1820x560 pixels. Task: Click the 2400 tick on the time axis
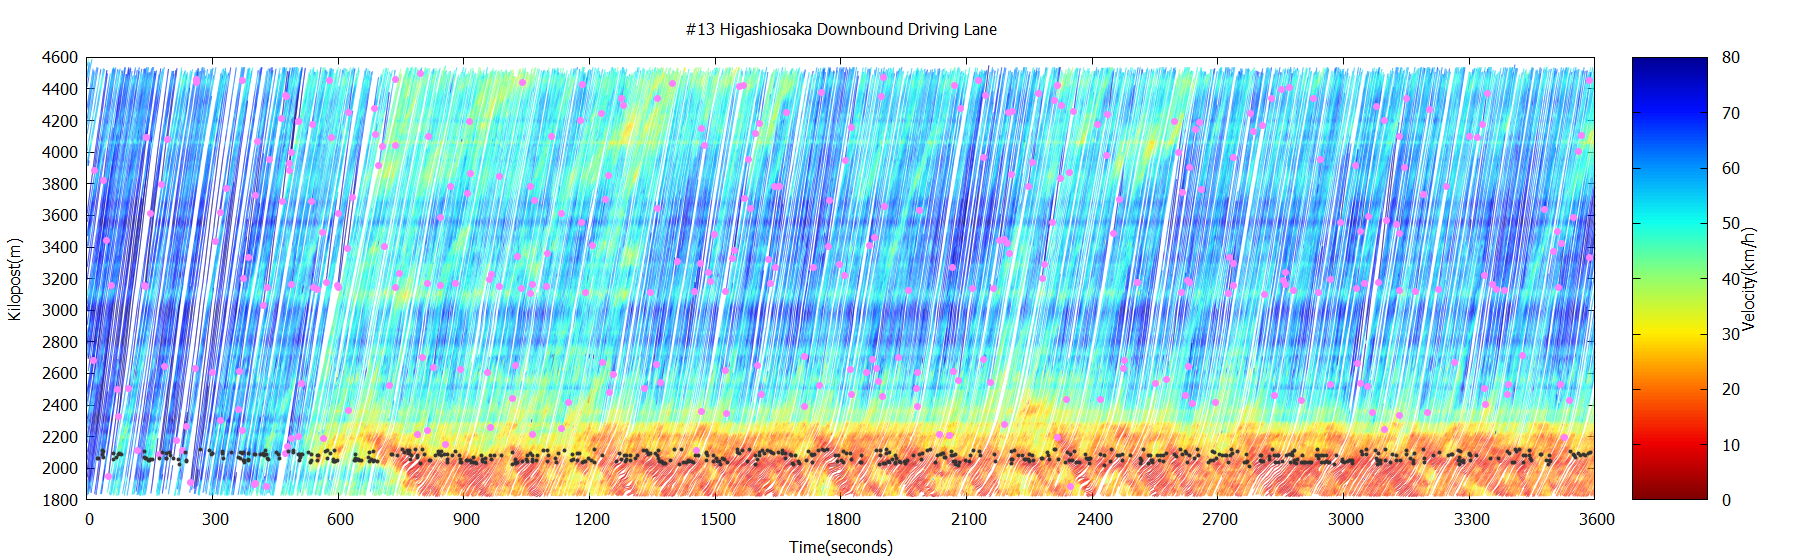1094,519
